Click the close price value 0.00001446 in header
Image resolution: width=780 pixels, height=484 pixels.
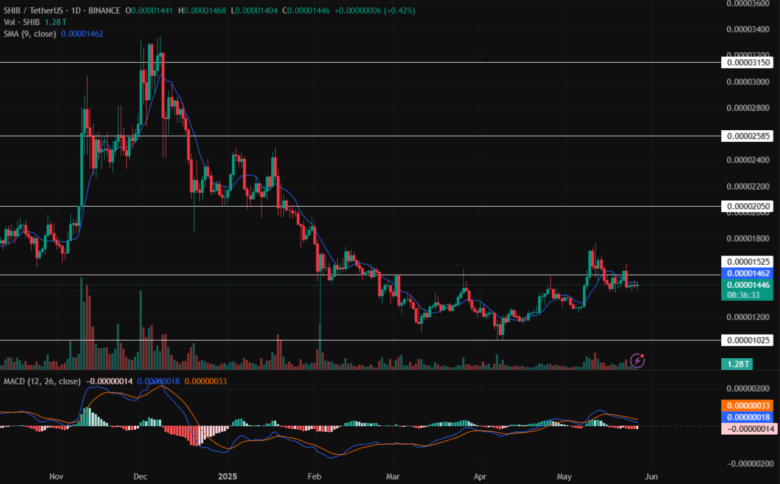click(x=306, y=10)
